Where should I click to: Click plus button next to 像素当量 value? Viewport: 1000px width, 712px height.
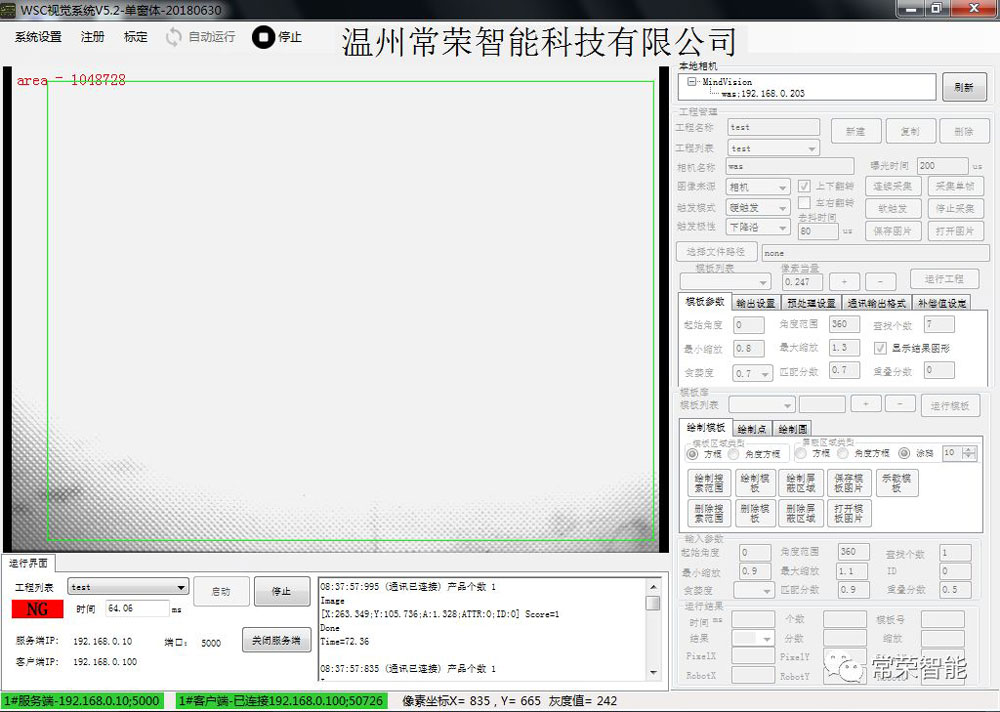pos(844,281)
